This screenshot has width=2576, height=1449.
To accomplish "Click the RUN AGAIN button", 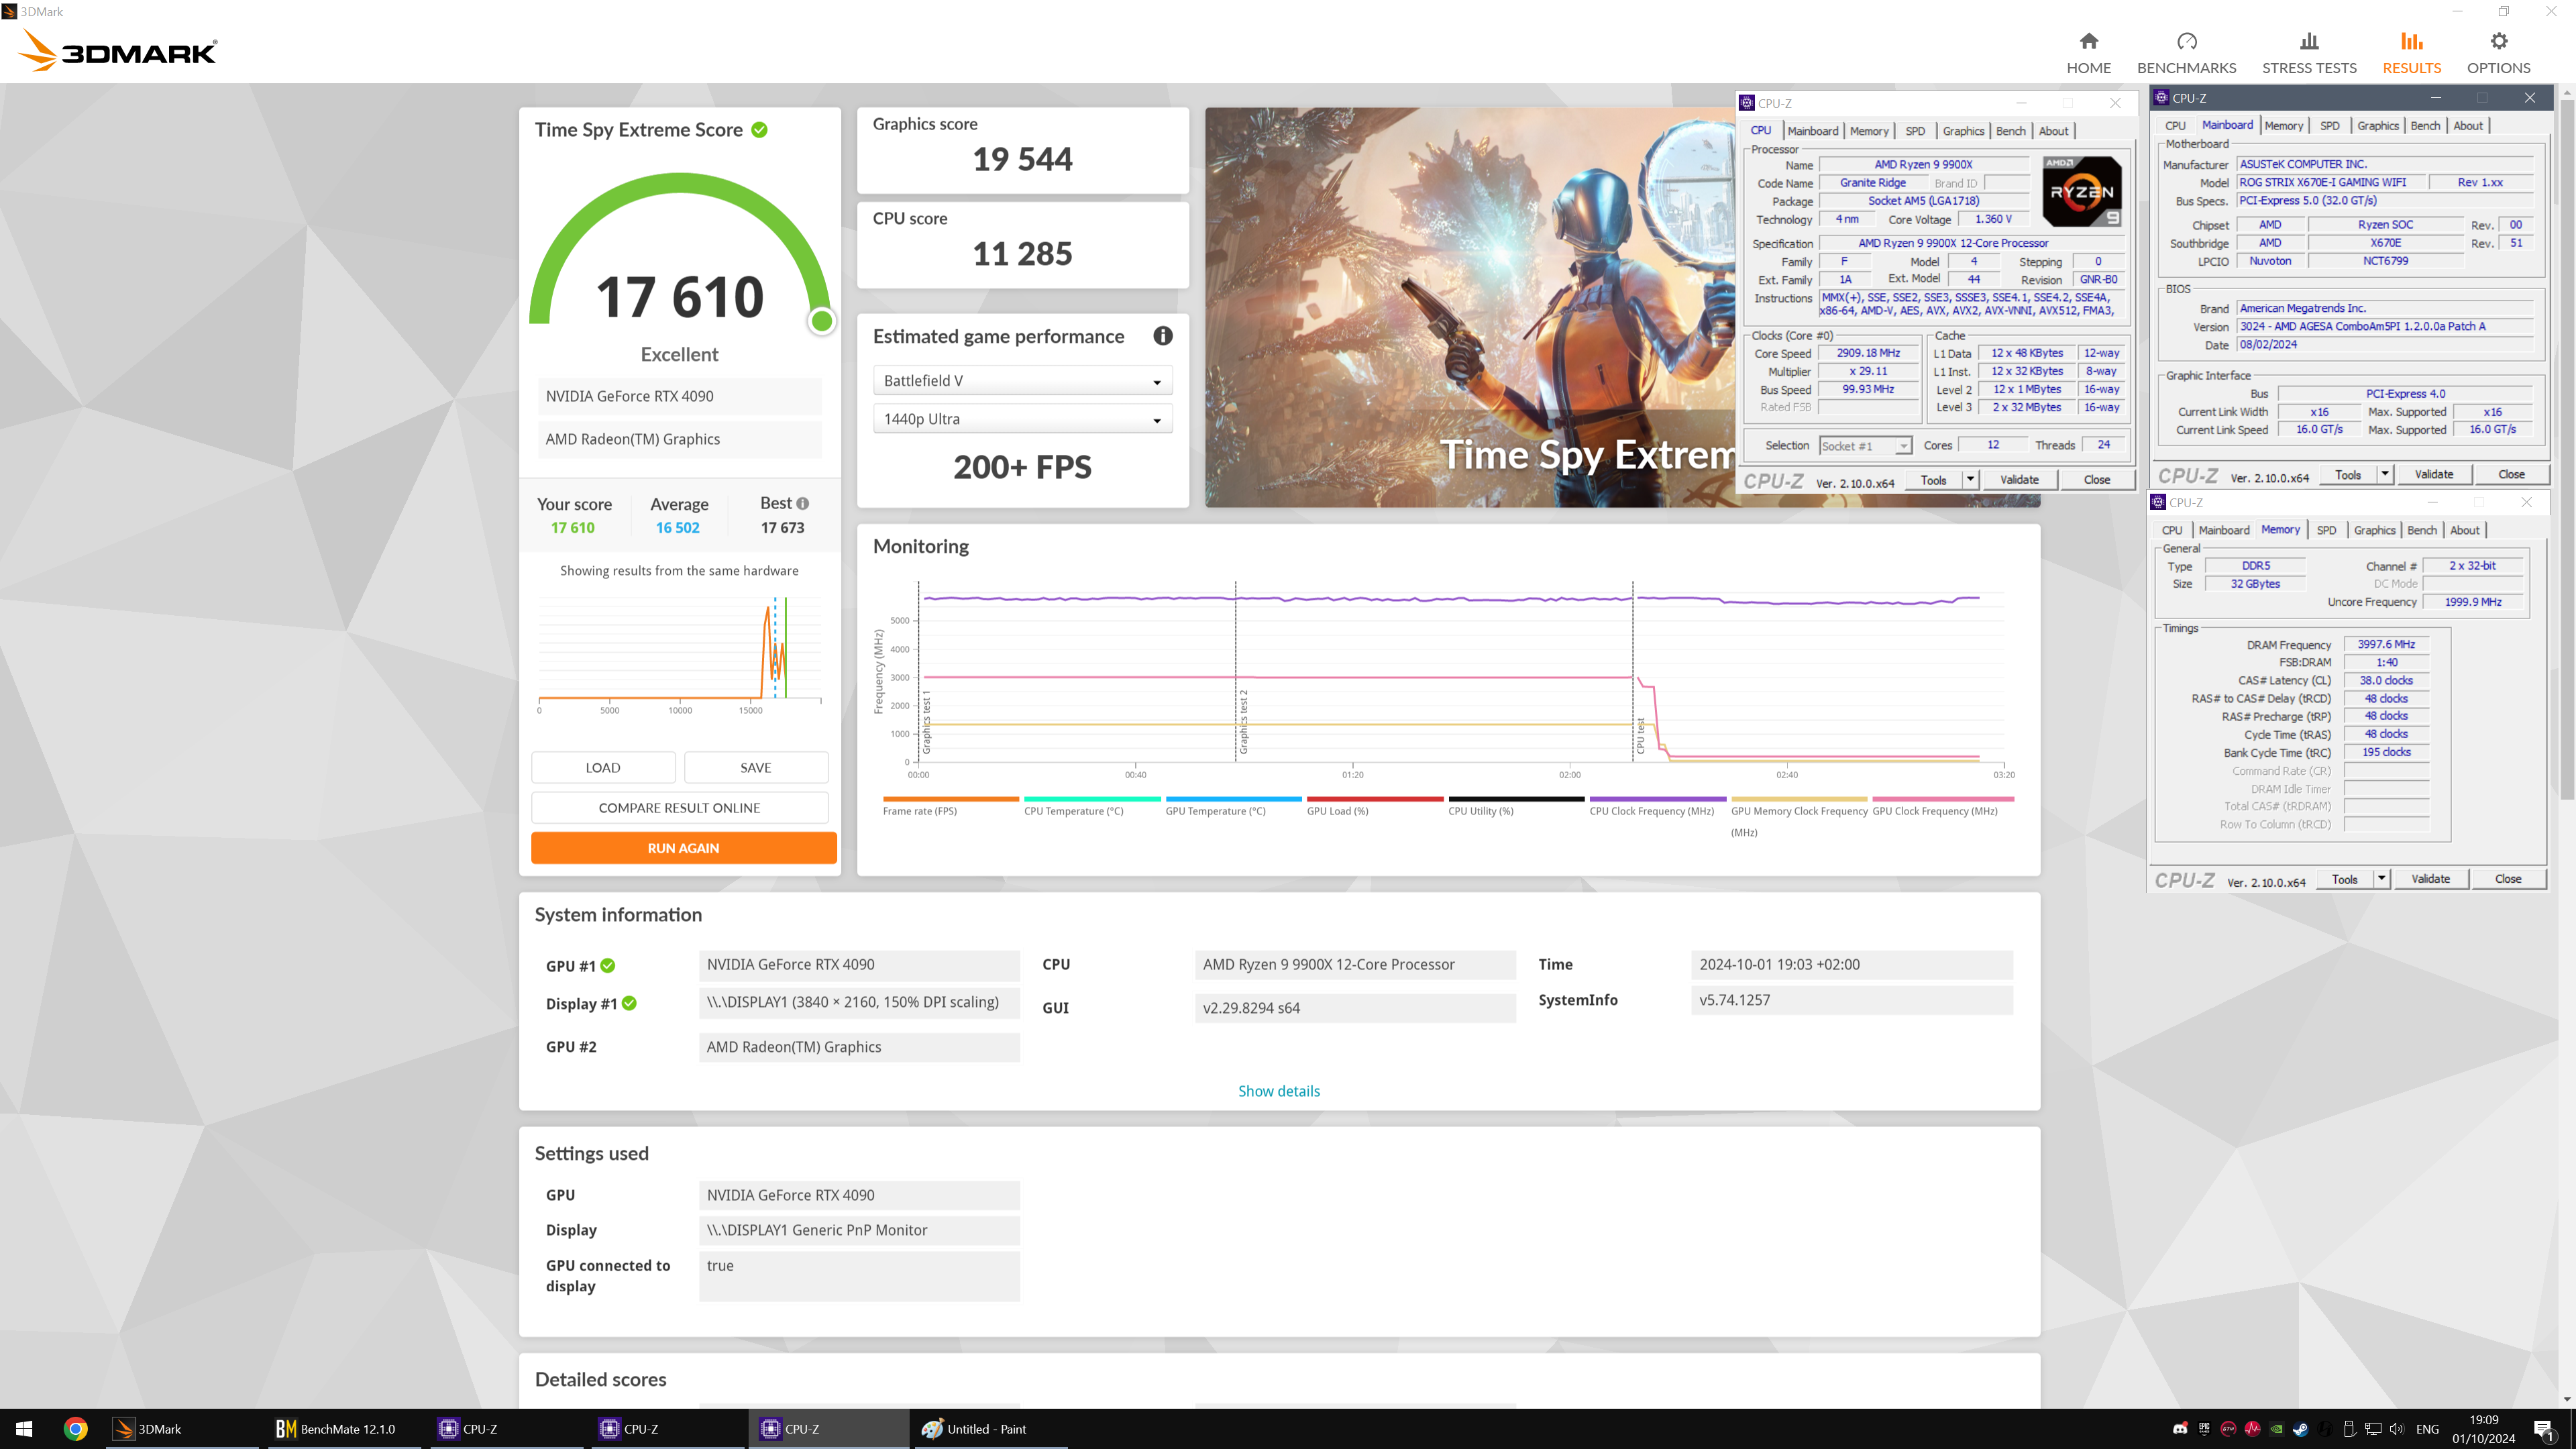I will point(683,847).
